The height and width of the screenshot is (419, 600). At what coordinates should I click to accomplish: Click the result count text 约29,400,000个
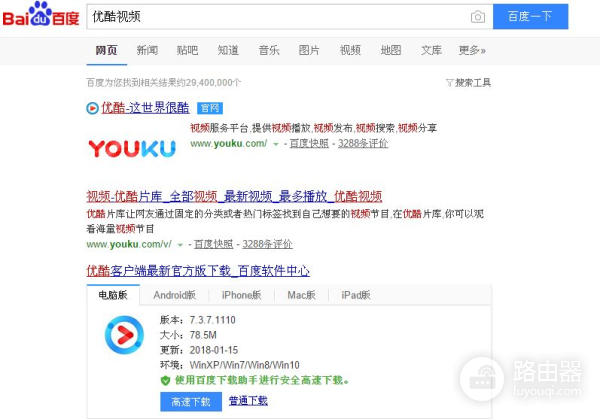[x=210, y=83]
